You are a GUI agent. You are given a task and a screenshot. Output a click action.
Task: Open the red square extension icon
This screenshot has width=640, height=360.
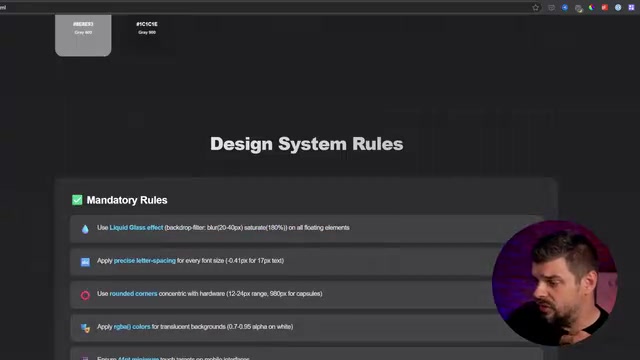[x=605, y=7]
